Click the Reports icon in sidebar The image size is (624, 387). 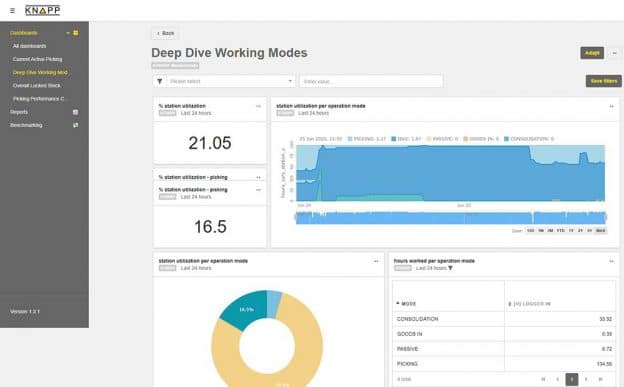point(76,112)
